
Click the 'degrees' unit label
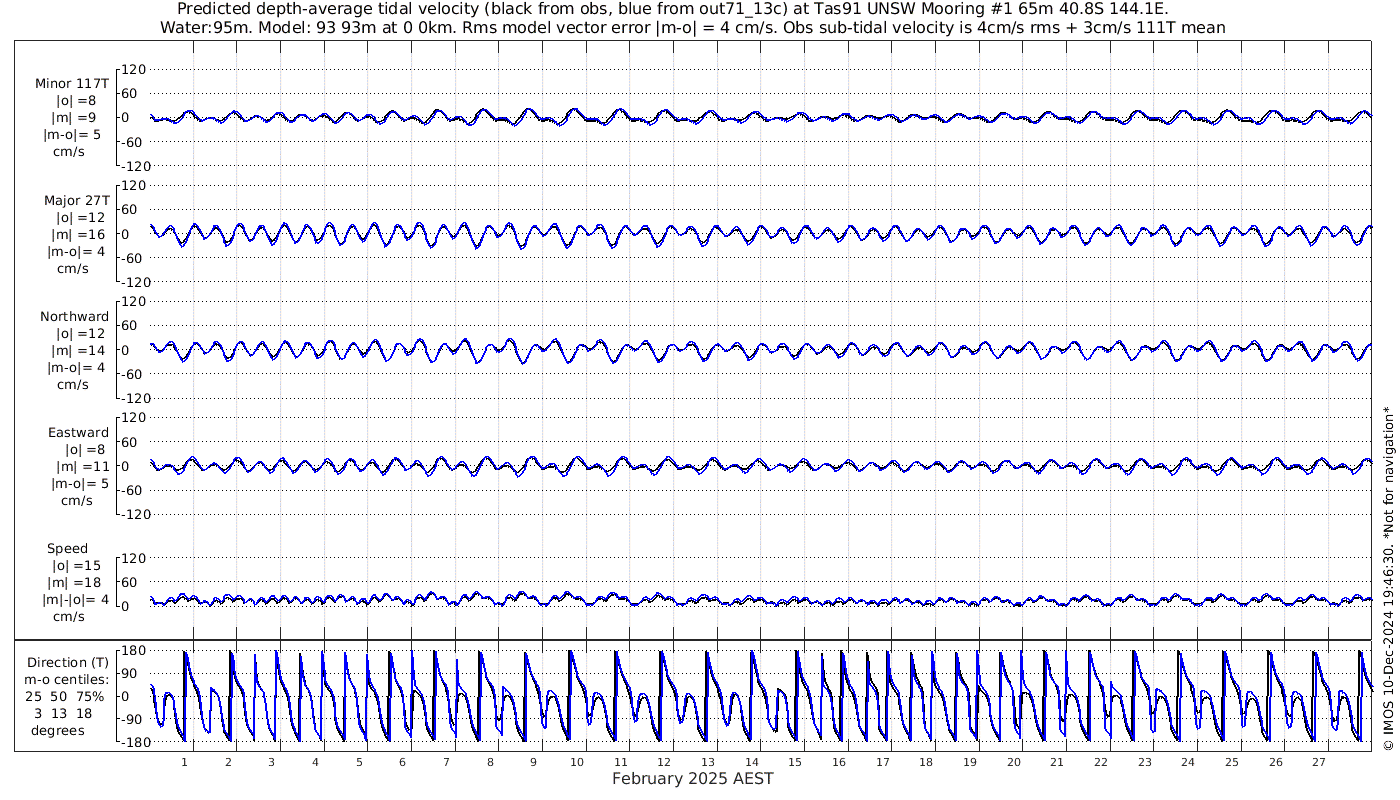57,730
